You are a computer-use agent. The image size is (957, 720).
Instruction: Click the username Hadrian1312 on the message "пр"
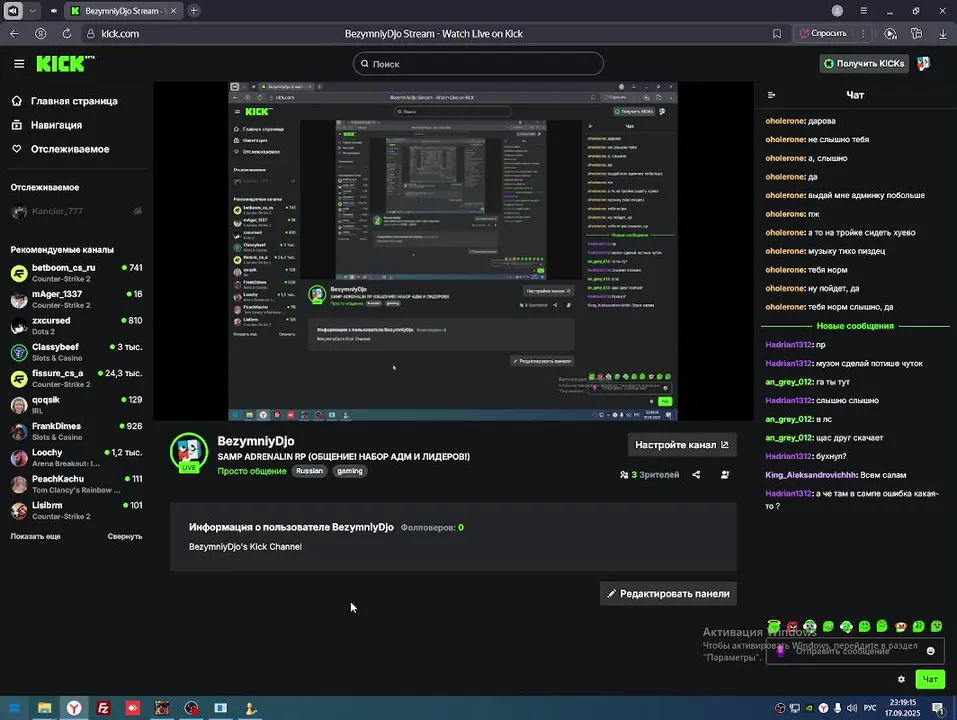[789, 345]
